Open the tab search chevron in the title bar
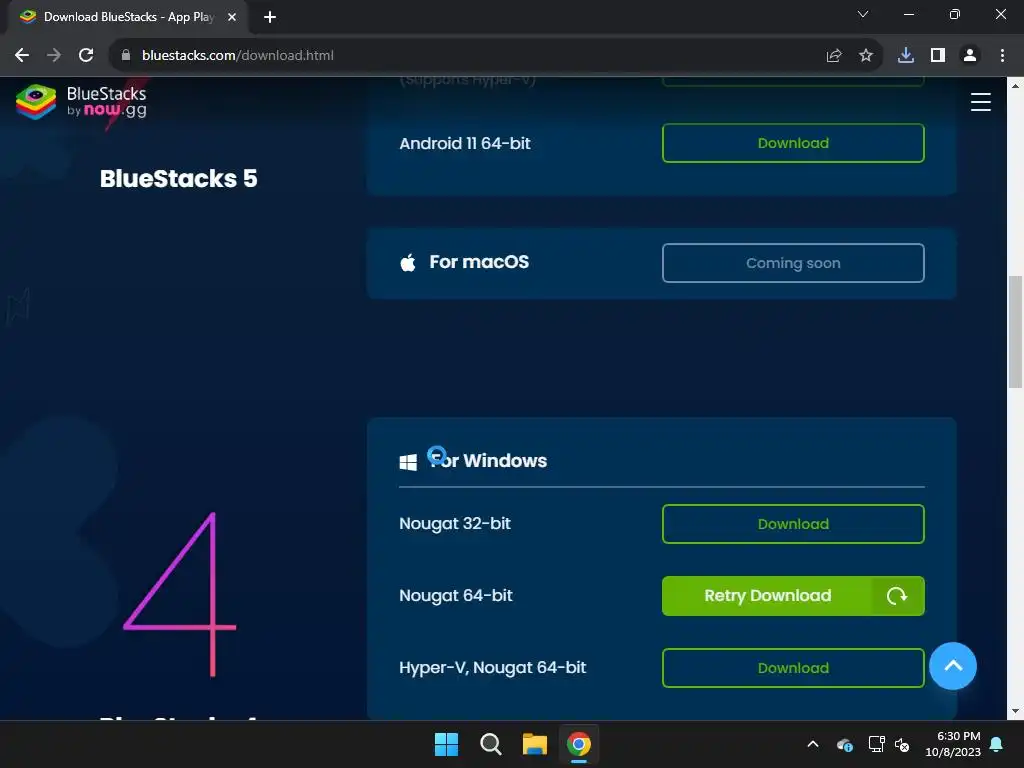This screenshot has width=1024, height=768. pyautogui.click(x=863, y=14)
